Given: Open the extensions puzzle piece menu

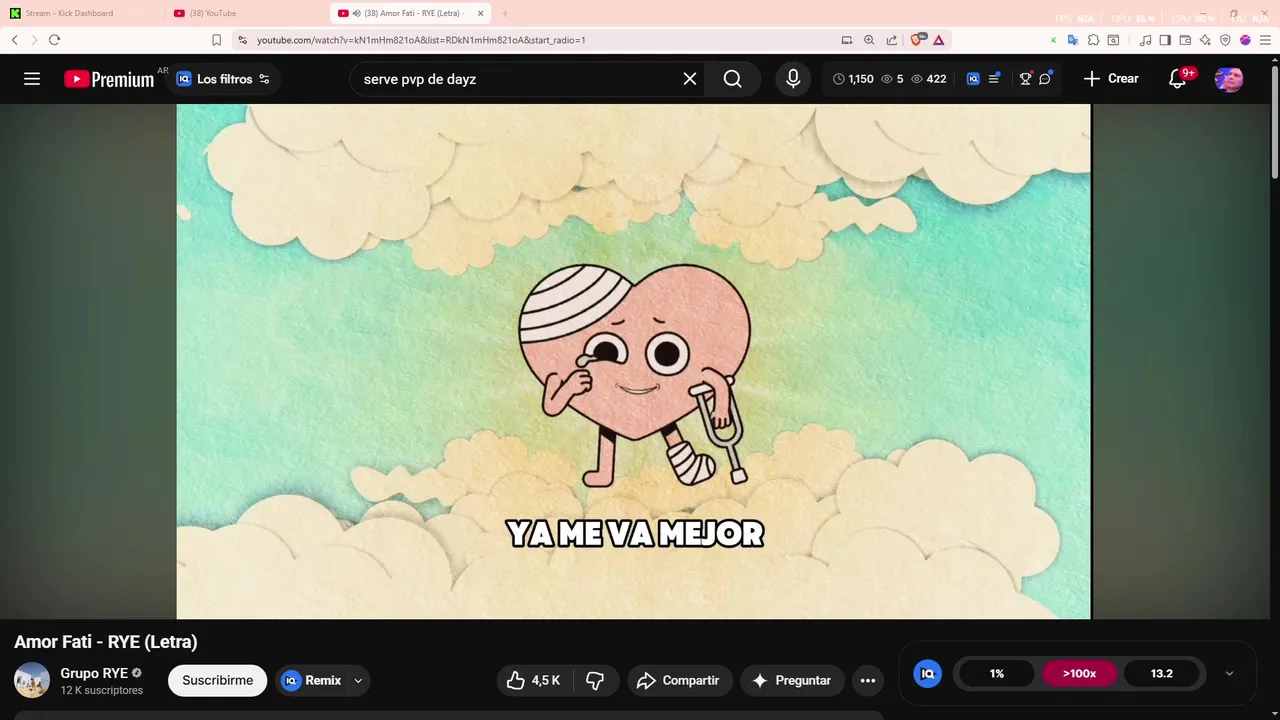Looking at the screenshot, I should point(1093,40).
